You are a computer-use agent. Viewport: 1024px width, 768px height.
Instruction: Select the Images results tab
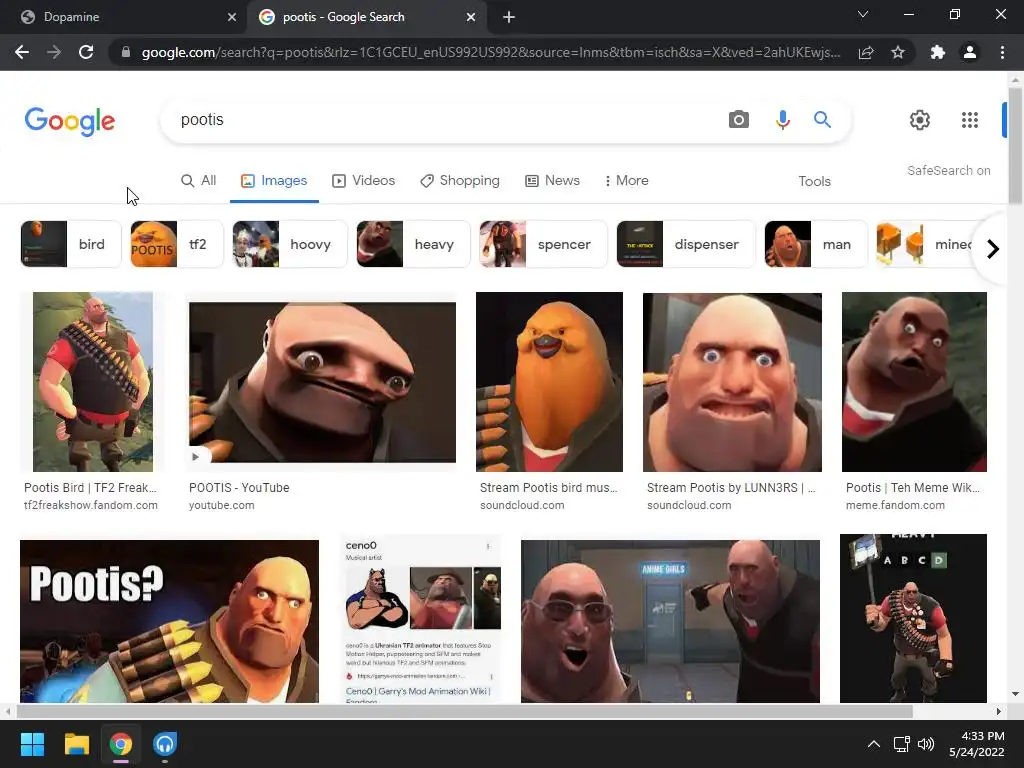274,180
